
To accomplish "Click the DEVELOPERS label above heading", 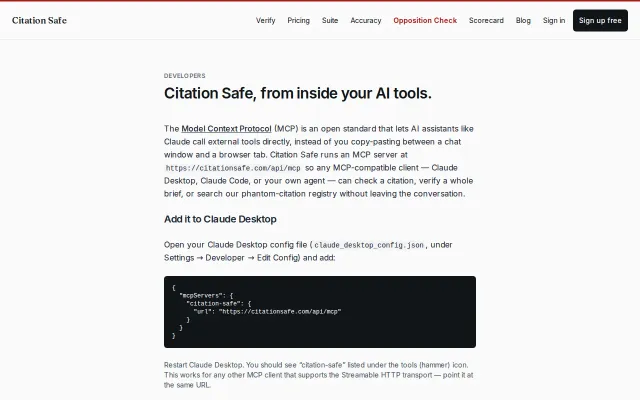I will click(x=184, y=76).
